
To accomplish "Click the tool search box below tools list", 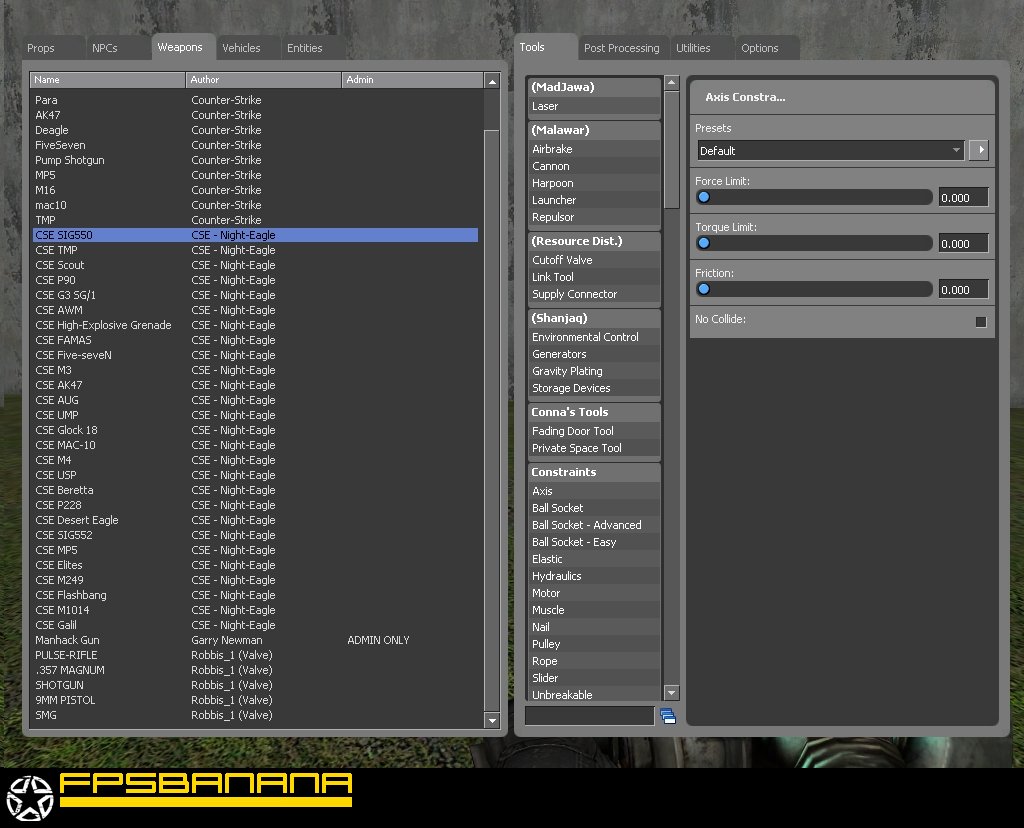I will point(589,716).
